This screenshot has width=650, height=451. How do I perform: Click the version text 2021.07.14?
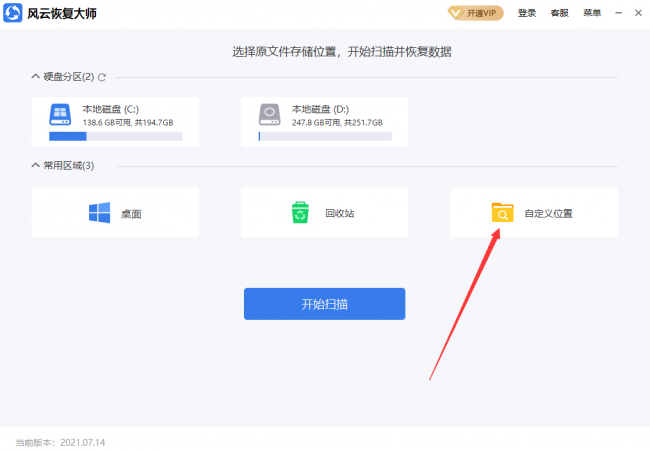click(82, 442)
